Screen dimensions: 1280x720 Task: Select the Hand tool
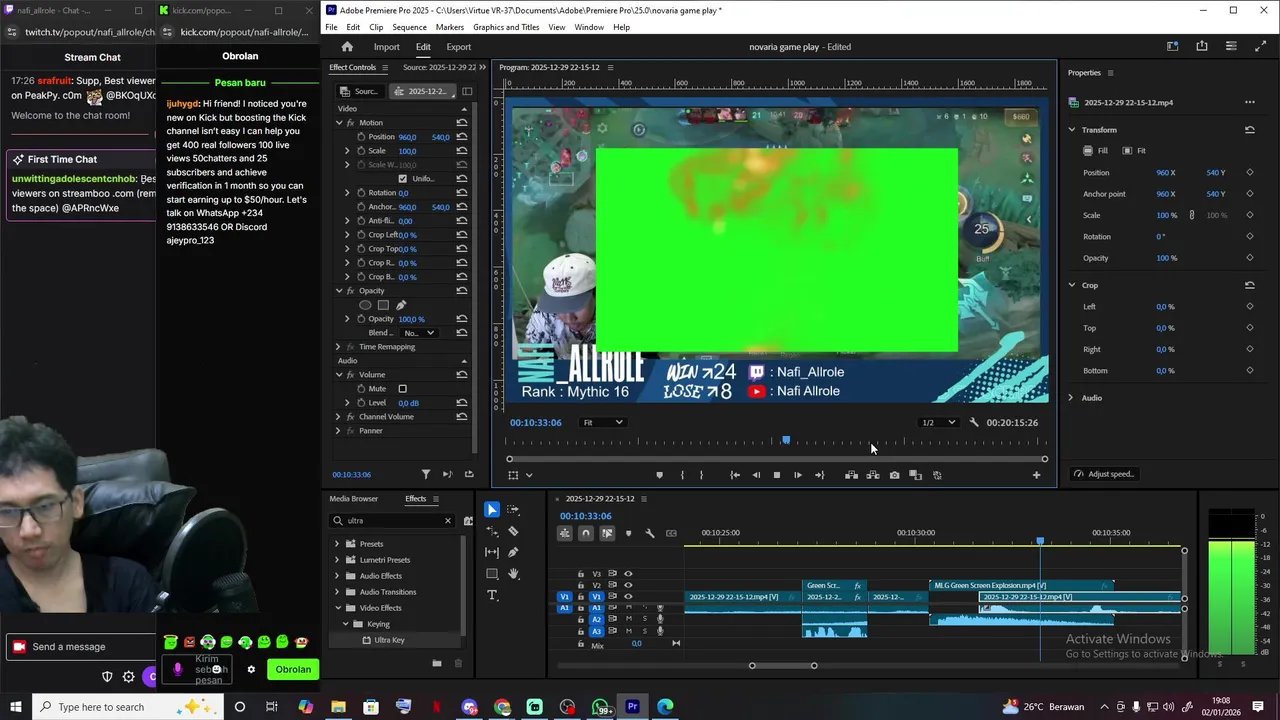click(x=513, y=574)
